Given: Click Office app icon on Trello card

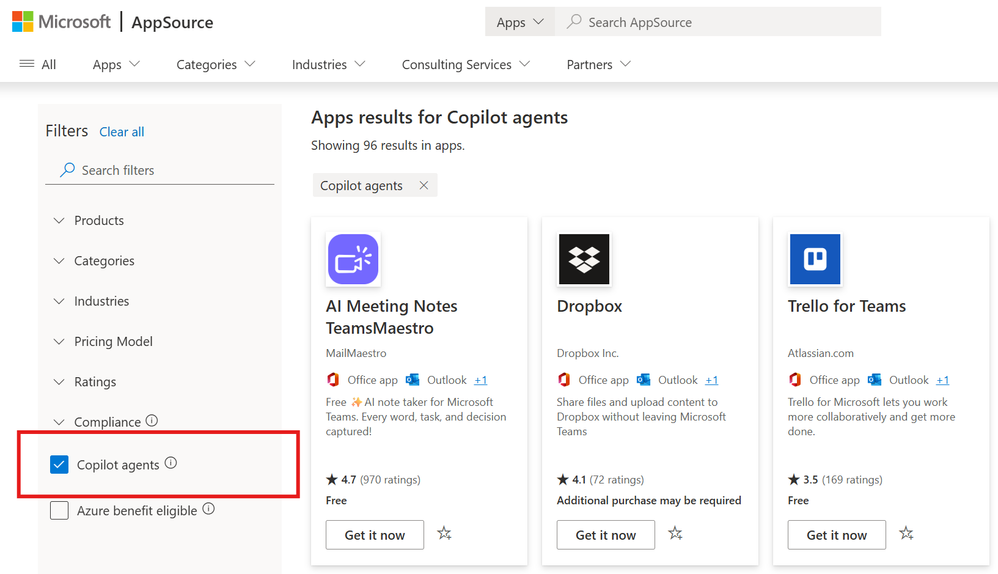Looking at the screenshot, I should click(x=795, y=380).
